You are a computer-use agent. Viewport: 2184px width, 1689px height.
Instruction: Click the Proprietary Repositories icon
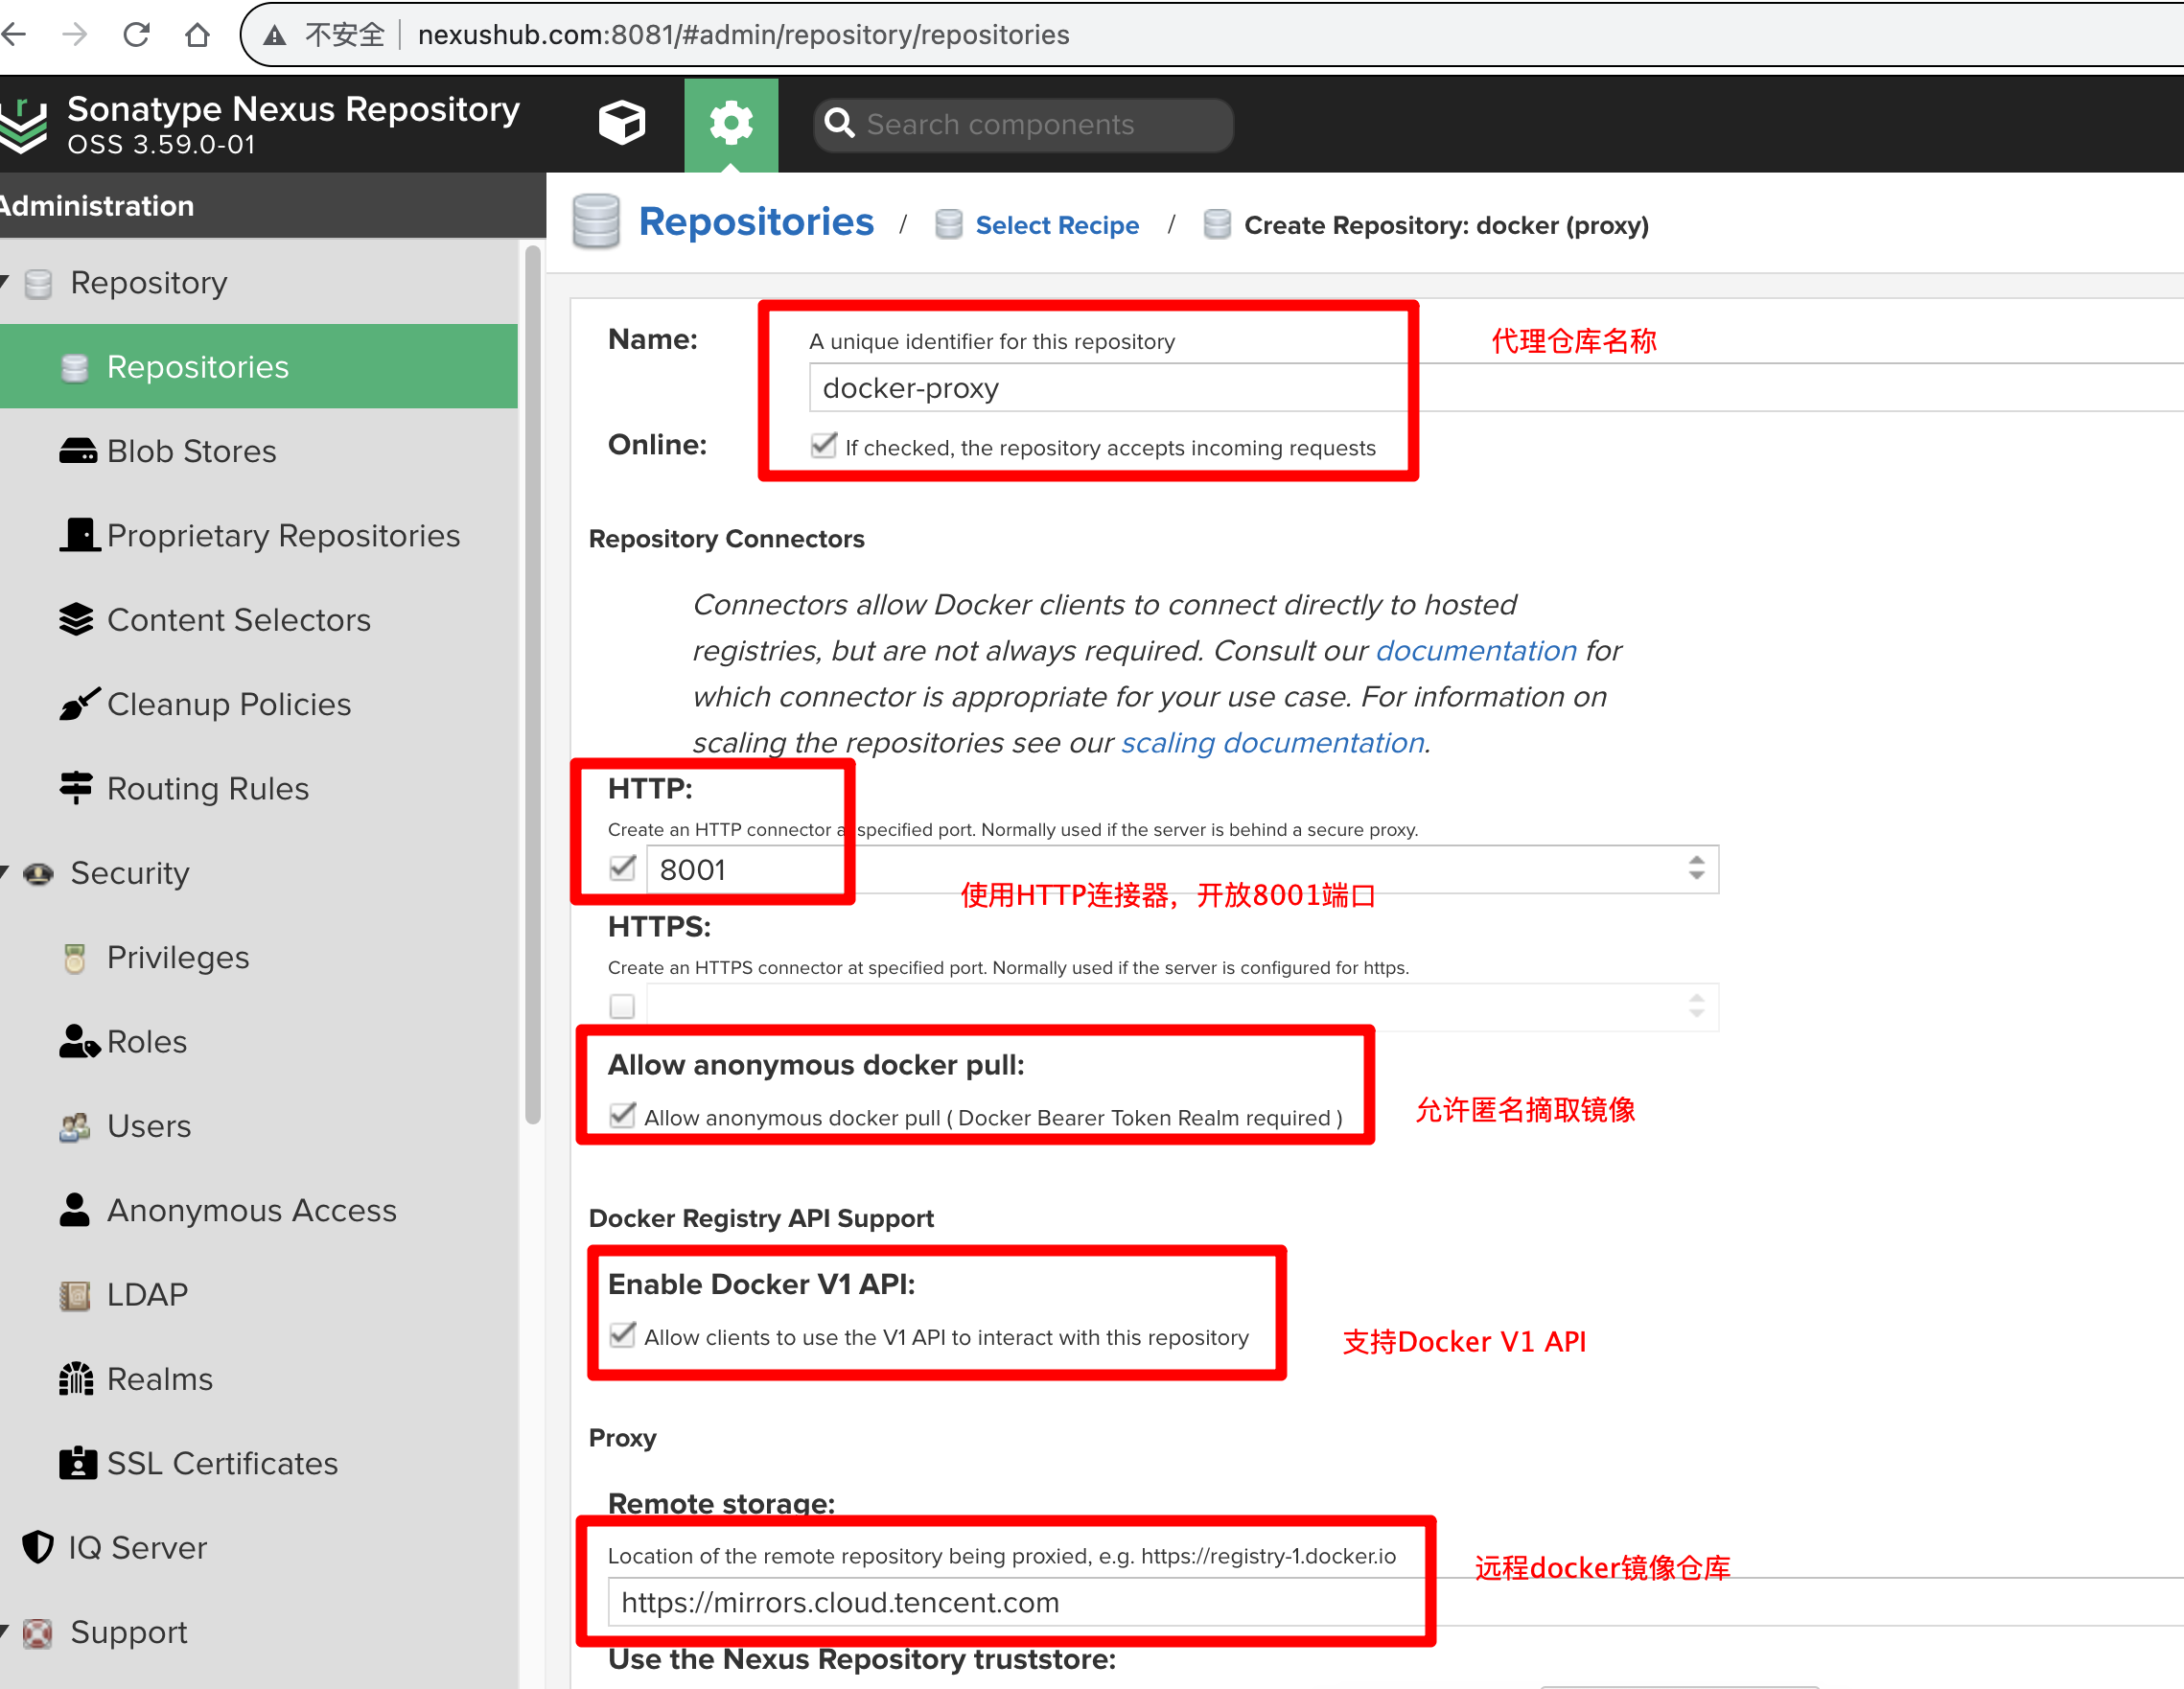[x=79, y=535]
